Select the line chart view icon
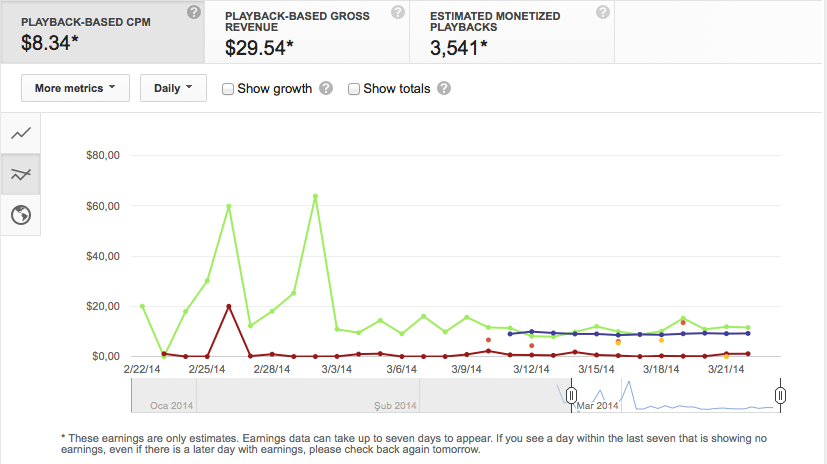The image size is (827, 464). 21,133
